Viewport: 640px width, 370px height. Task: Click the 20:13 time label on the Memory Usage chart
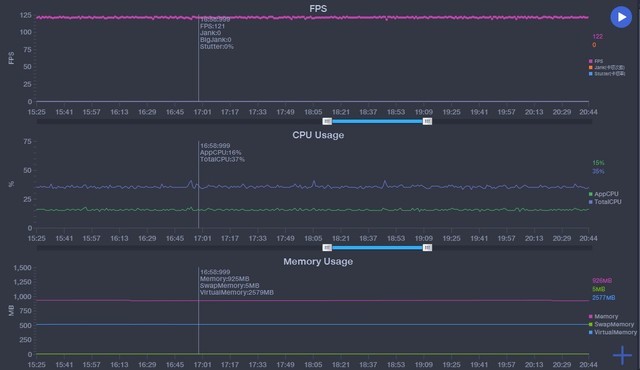click(534, 365)
